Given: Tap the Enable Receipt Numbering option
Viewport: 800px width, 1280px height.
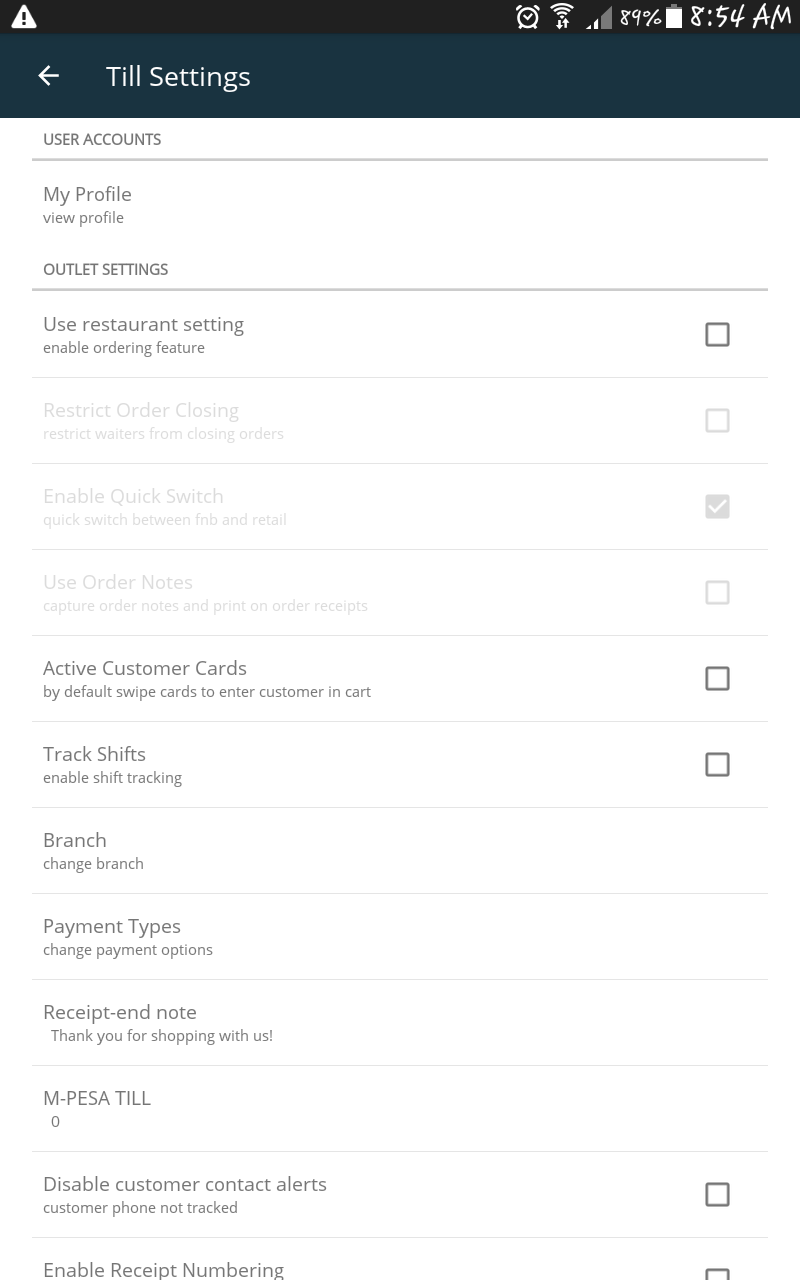Looking at the screenshot, I should click(163, 1268).
